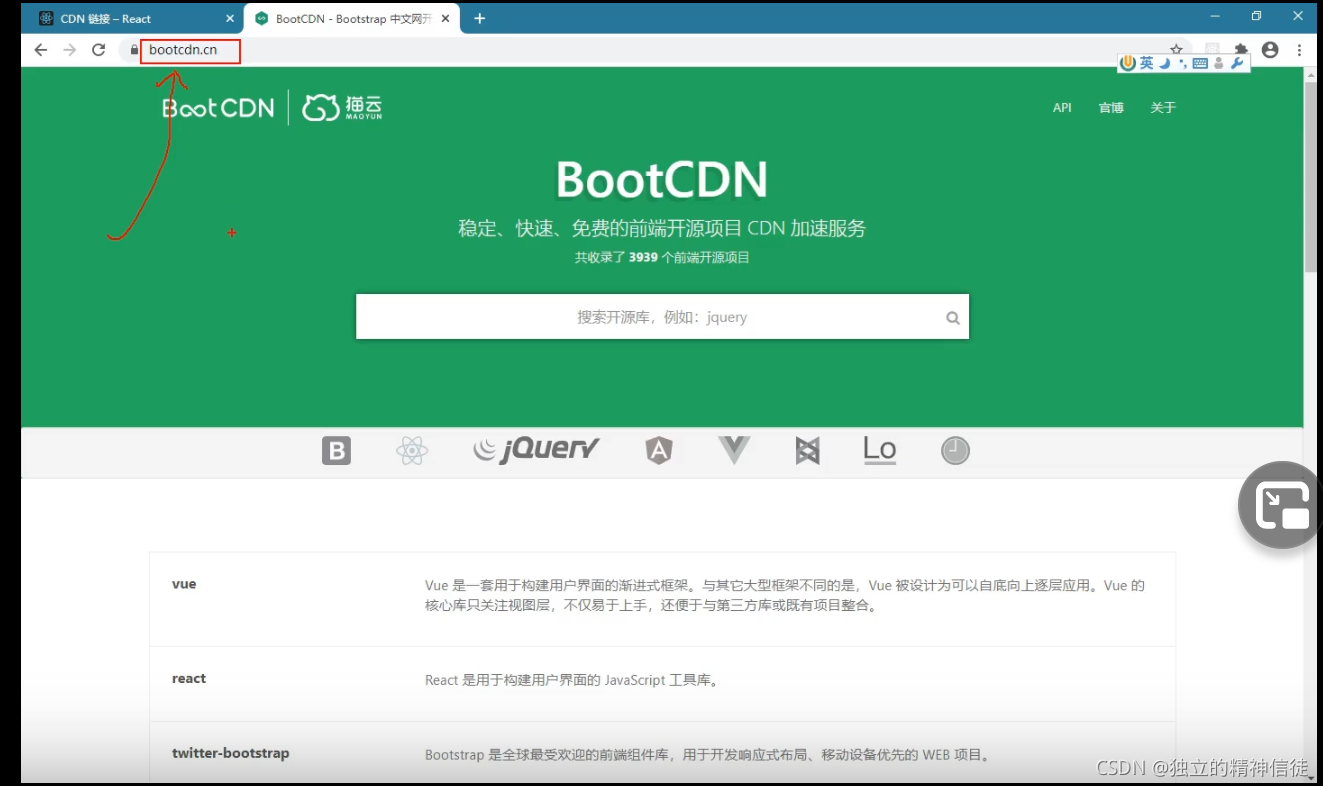Click the browser back arrow
Screen dimensions: 1323x786
click(40, 50)
